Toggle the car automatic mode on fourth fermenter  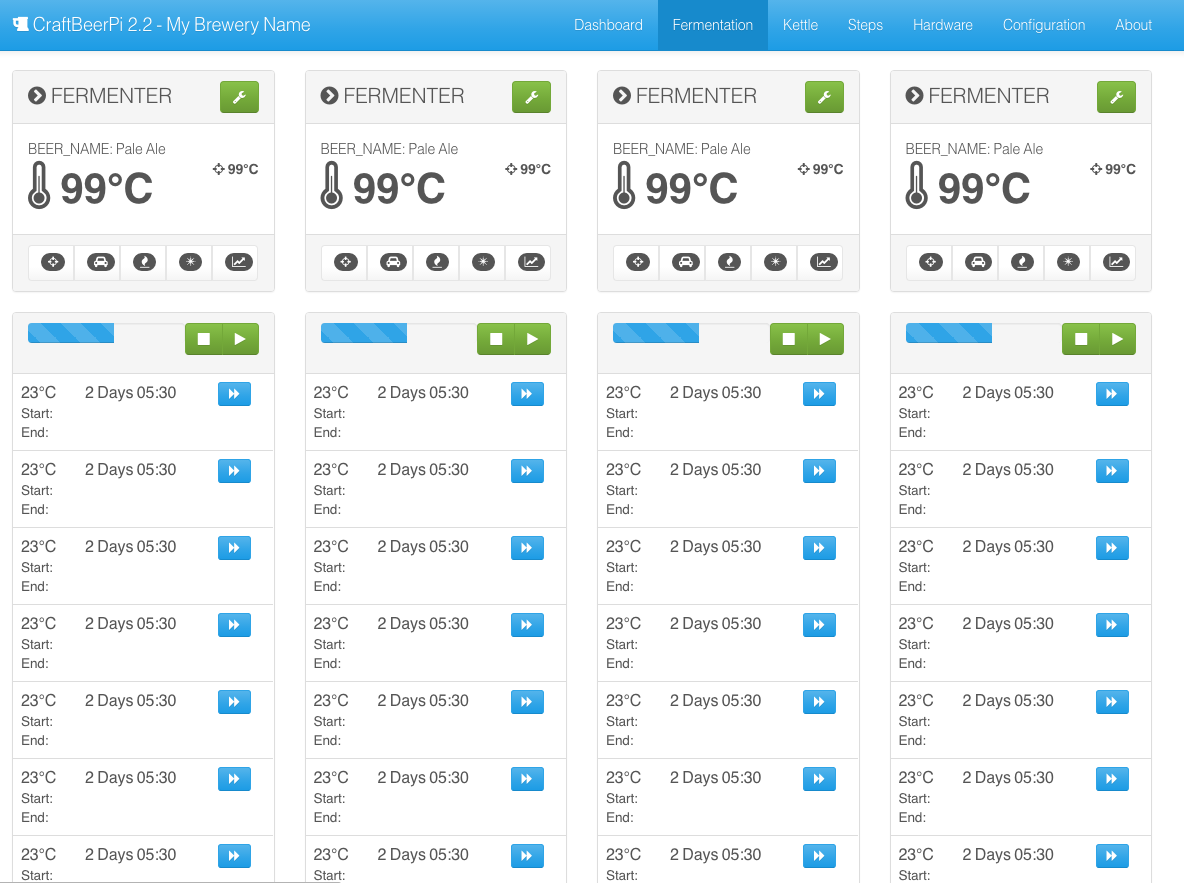pyautogui.click(x=976, y=262)
